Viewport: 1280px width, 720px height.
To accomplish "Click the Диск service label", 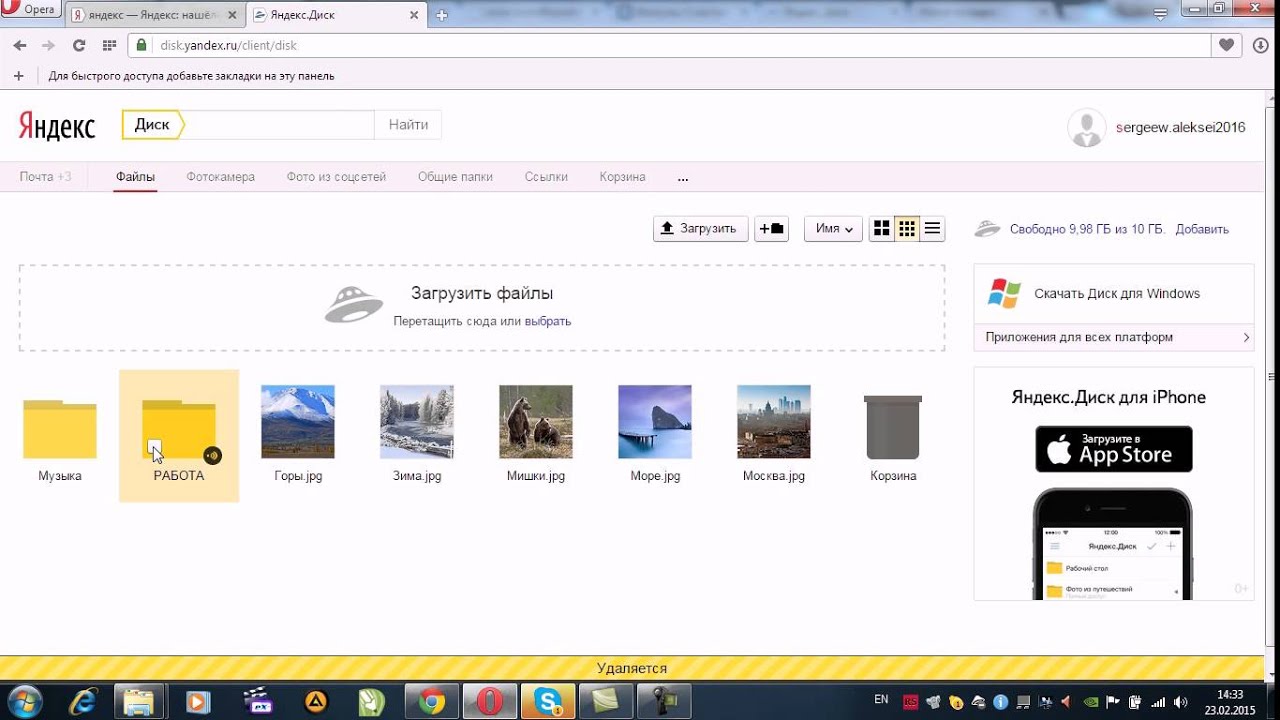I will click(x=152, y=125).
